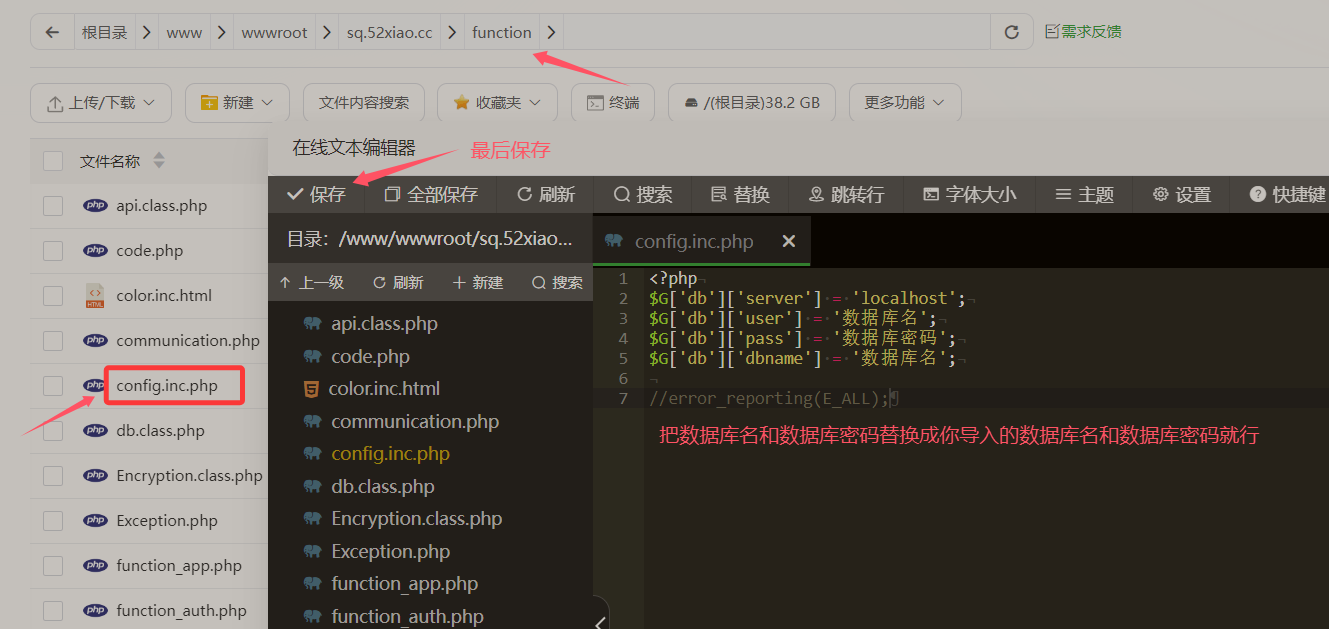Open the 搜索 search tool in editor toolbar
This screenshot has width=1329, height=629.
(643, 195)
